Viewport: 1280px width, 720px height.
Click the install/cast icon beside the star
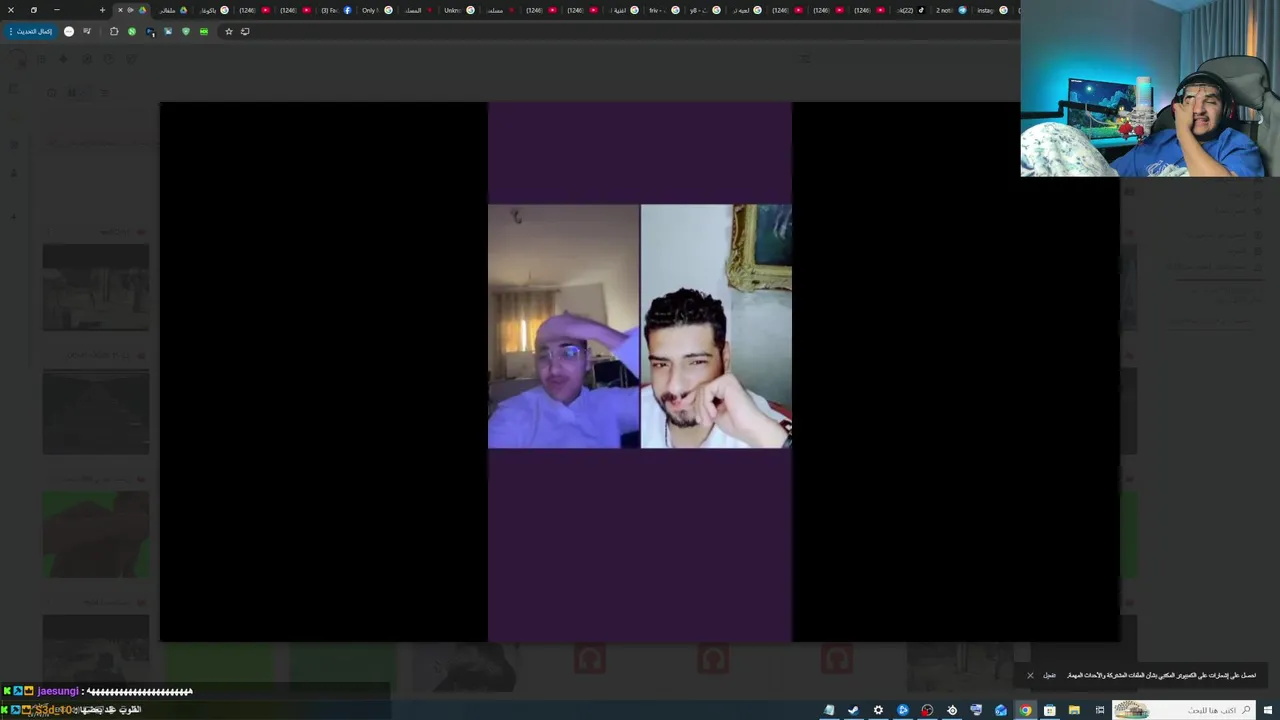(245, 31)
